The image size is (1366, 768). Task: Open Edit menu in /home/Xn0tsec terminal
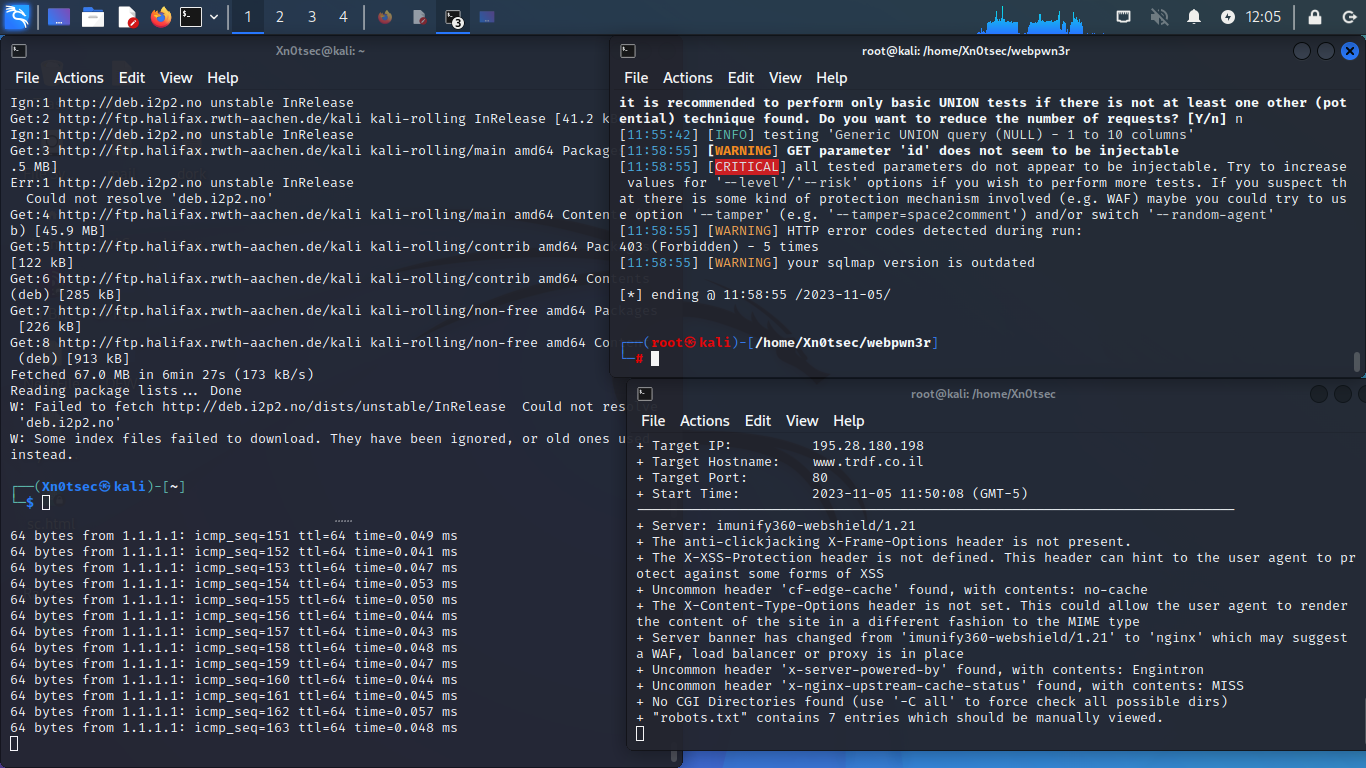click(758, 421)
